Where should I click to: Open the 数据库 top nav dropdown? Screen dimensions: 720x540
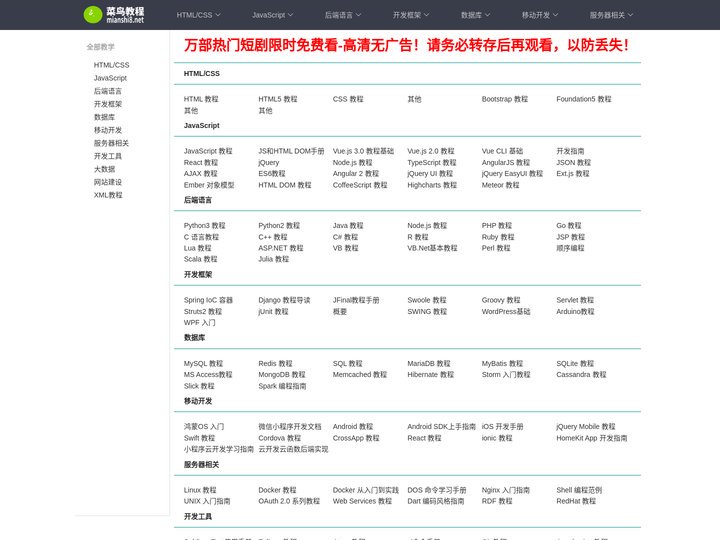tap(475, 15)
